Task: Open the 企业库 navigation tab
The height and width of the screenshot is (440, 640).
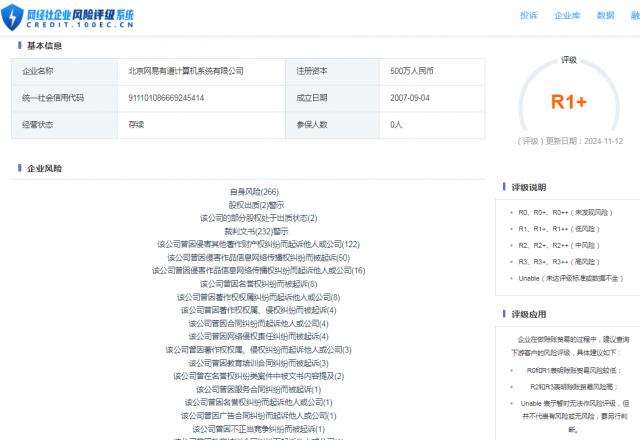Action: 567,16
